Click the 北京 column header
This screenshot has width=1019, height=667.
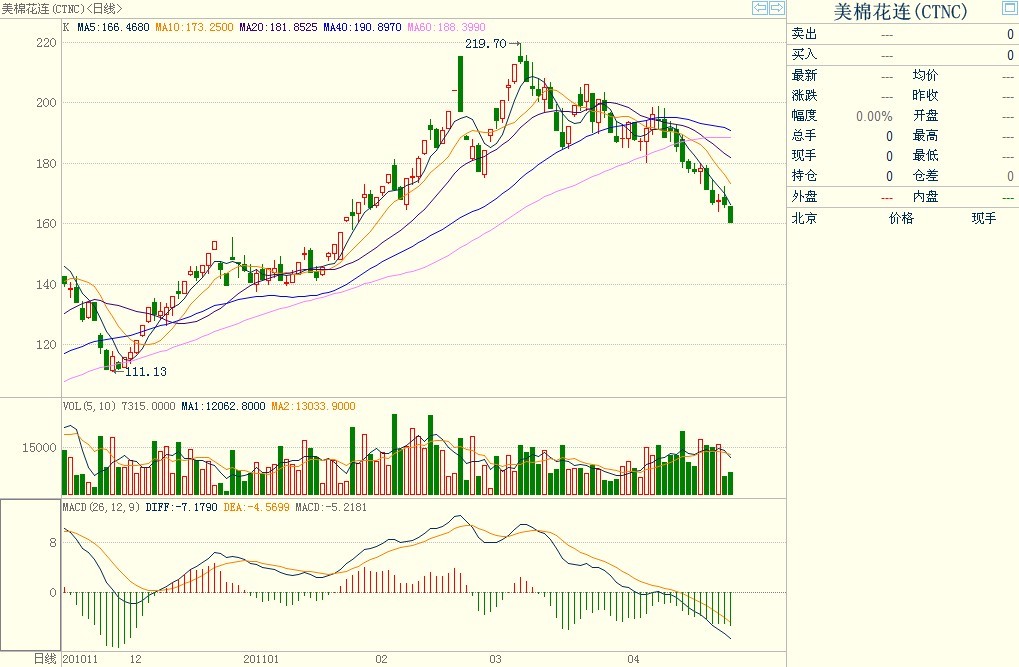click(x=804, y=217)
